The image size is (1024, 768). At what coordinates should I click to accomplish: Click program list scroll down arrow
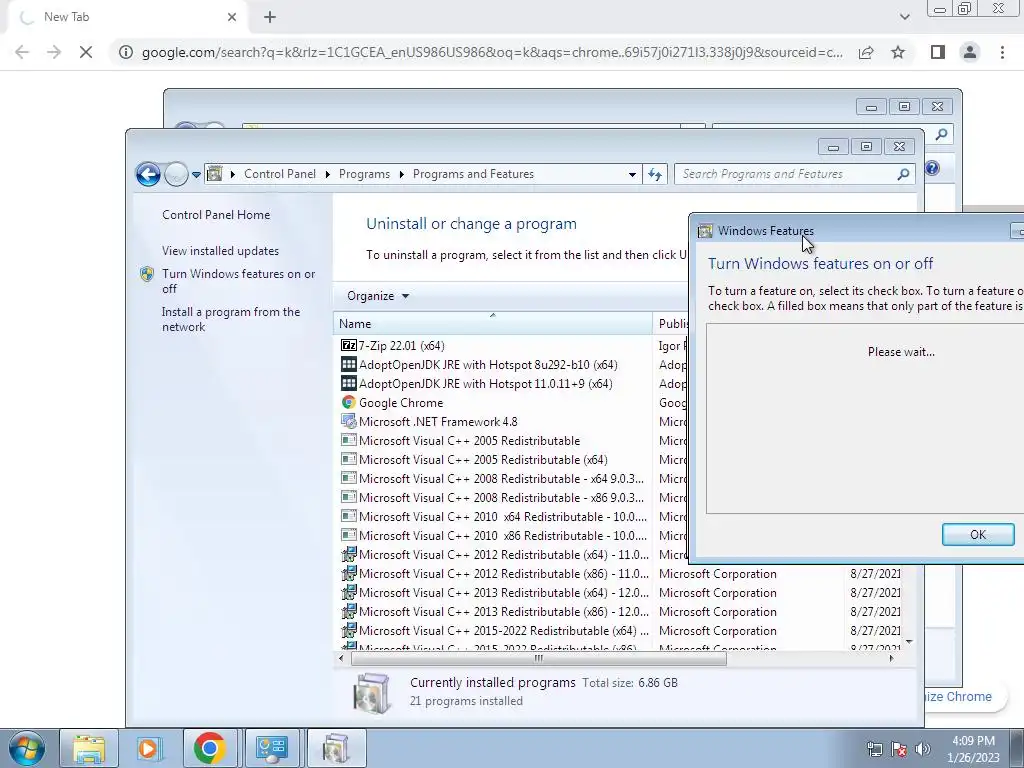coord(909,642)
